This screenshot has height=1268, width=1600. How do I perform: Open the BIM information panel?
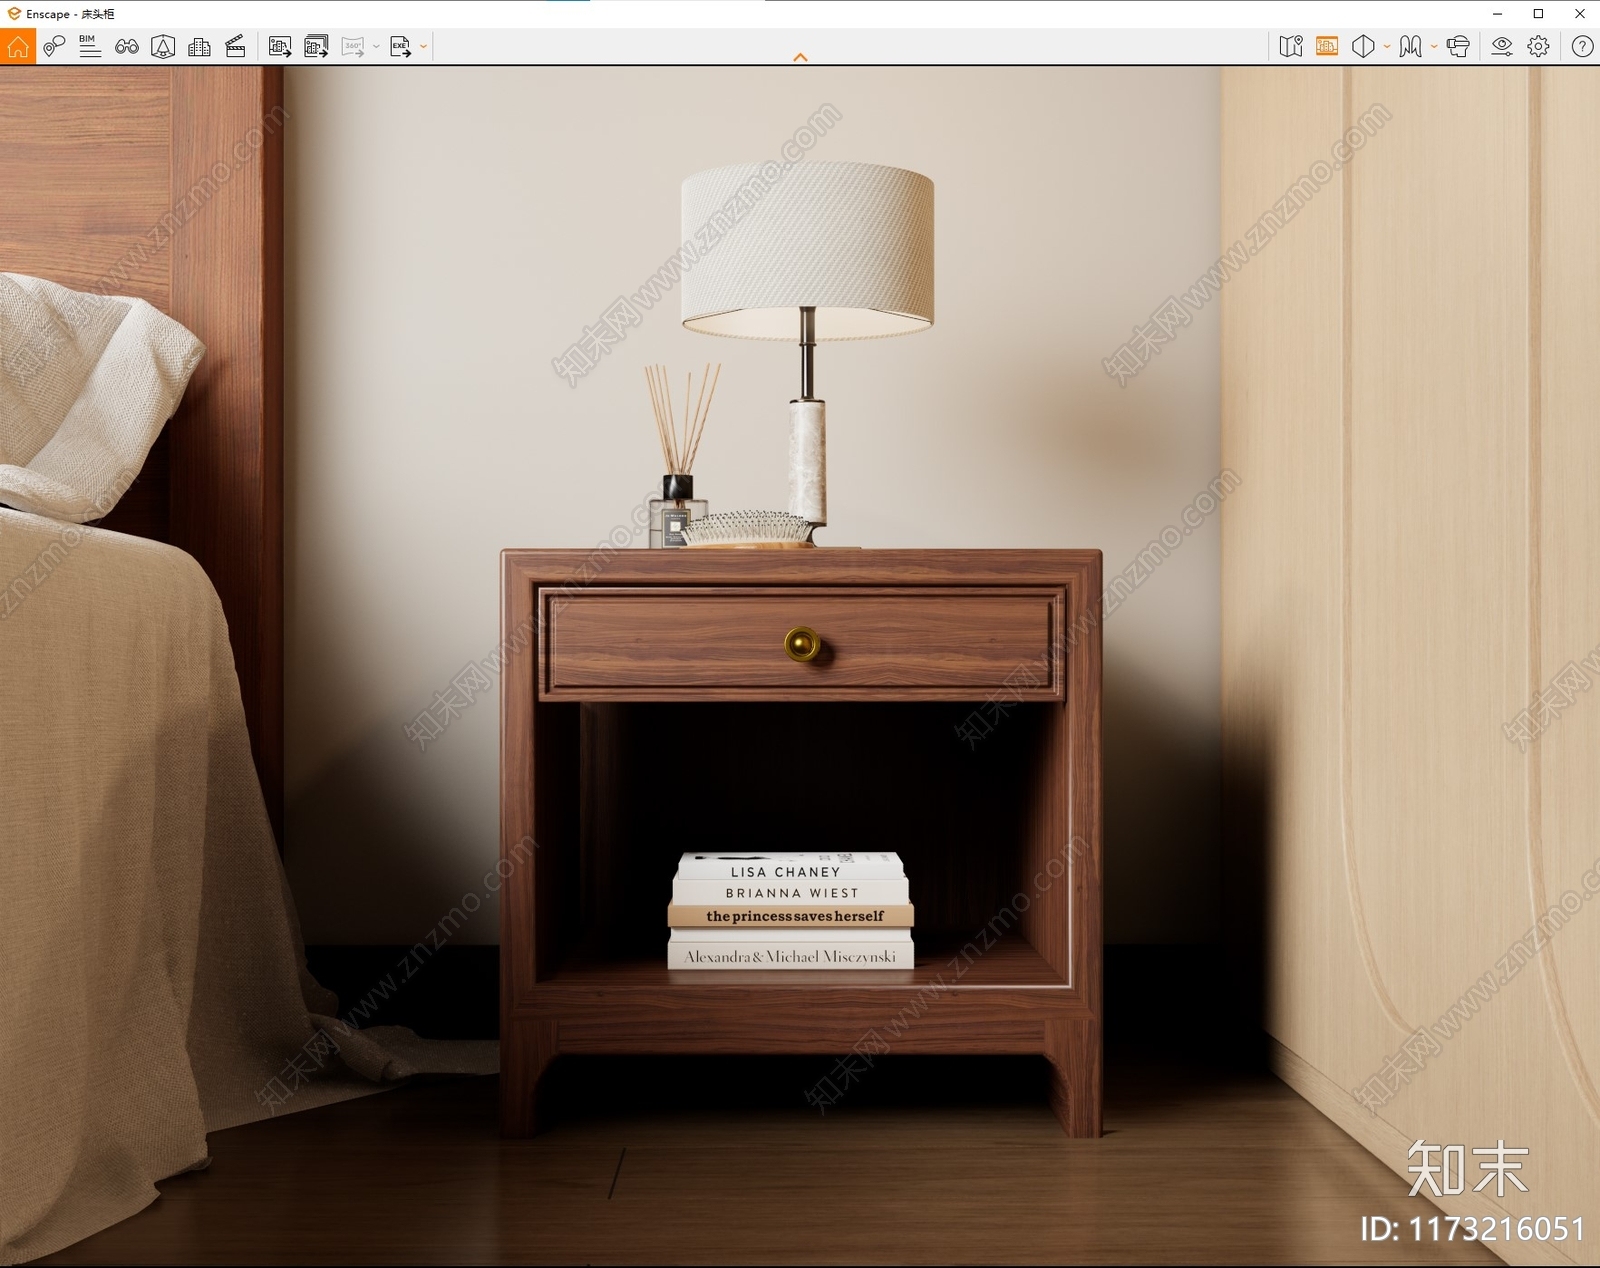coord(90,46)
